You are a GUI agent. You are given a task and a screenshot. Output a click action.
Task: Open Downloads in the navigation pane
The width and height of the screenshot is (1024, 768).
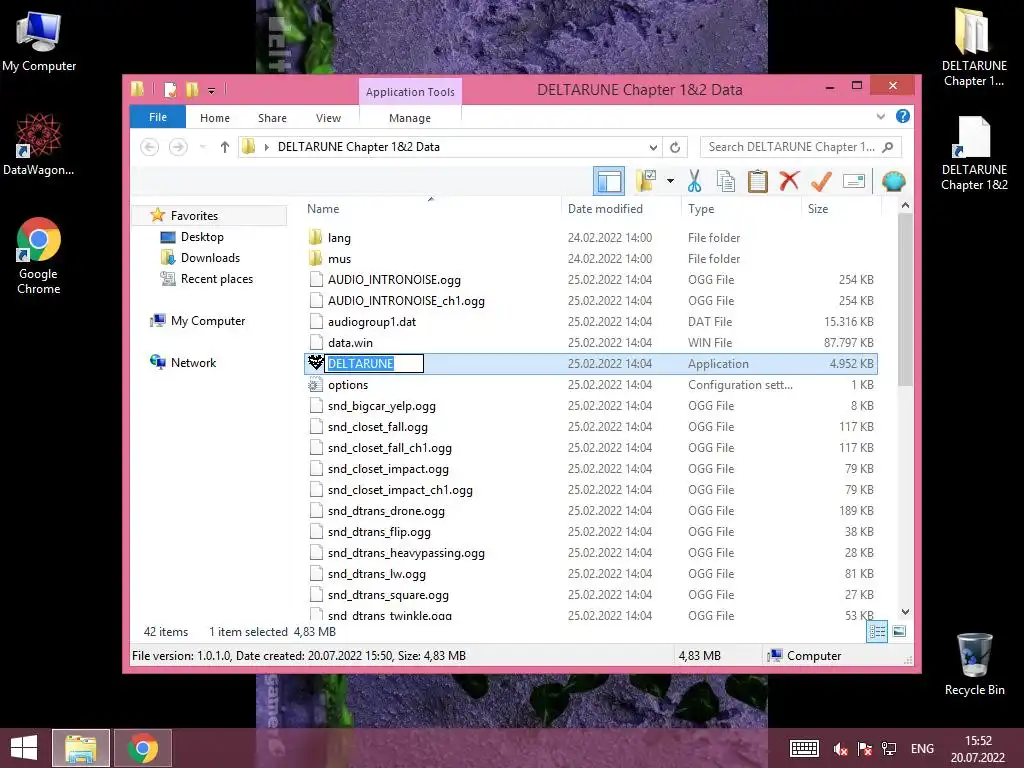(x=210, y=258)
